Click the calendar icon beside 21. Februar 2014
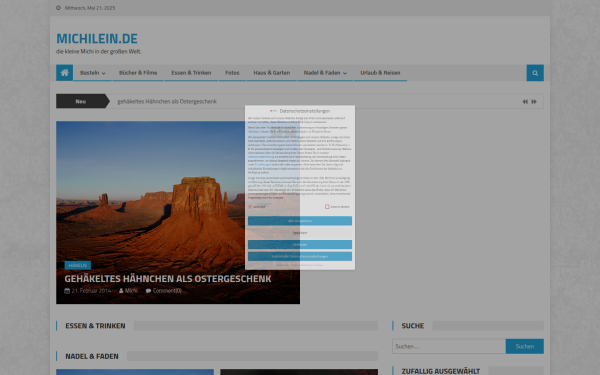Screen dimensions: 600x375 pos(67,291)
